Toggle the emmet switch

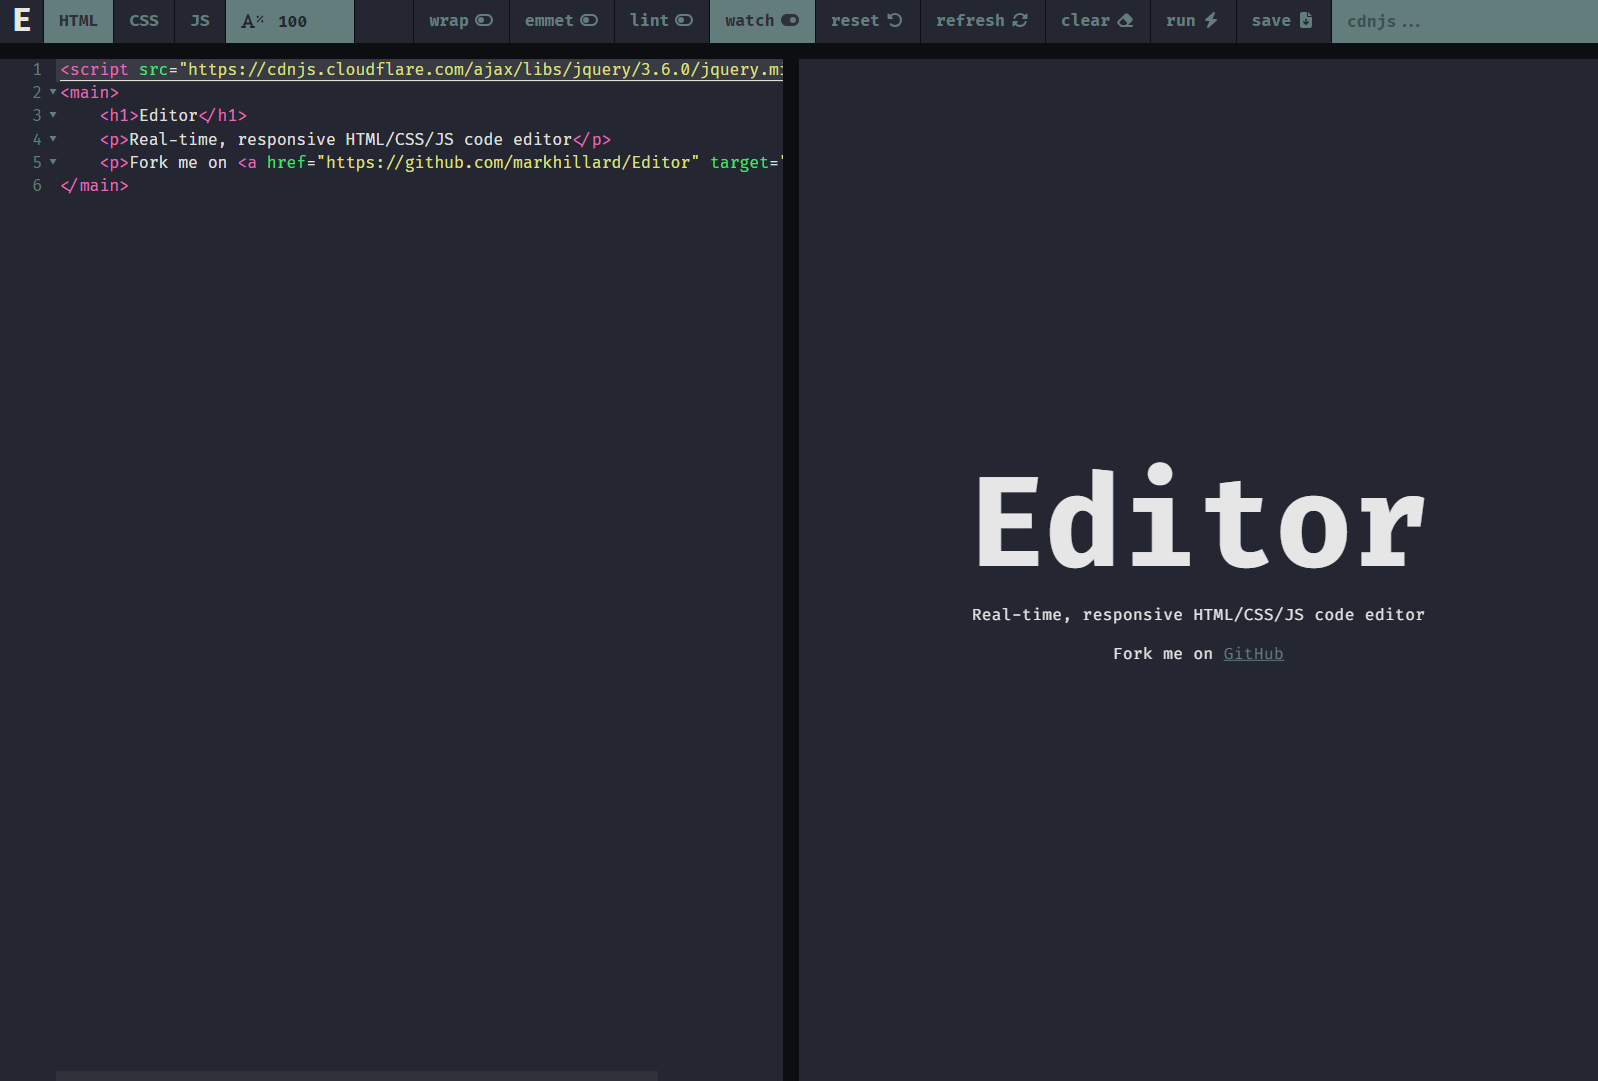pyautogui.click(x=561, y=21)
